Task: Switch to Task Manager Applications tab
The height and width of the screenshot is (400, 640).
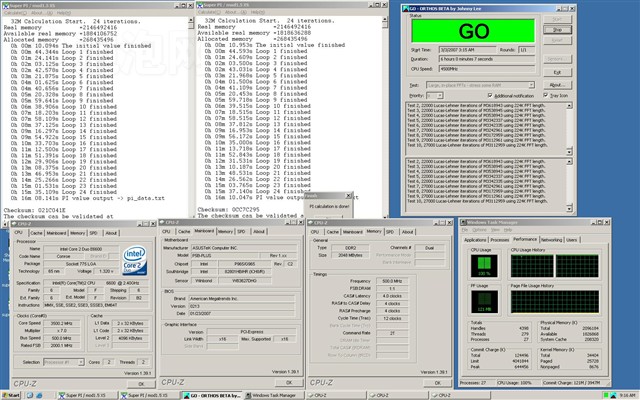Action: click(475, 240)
